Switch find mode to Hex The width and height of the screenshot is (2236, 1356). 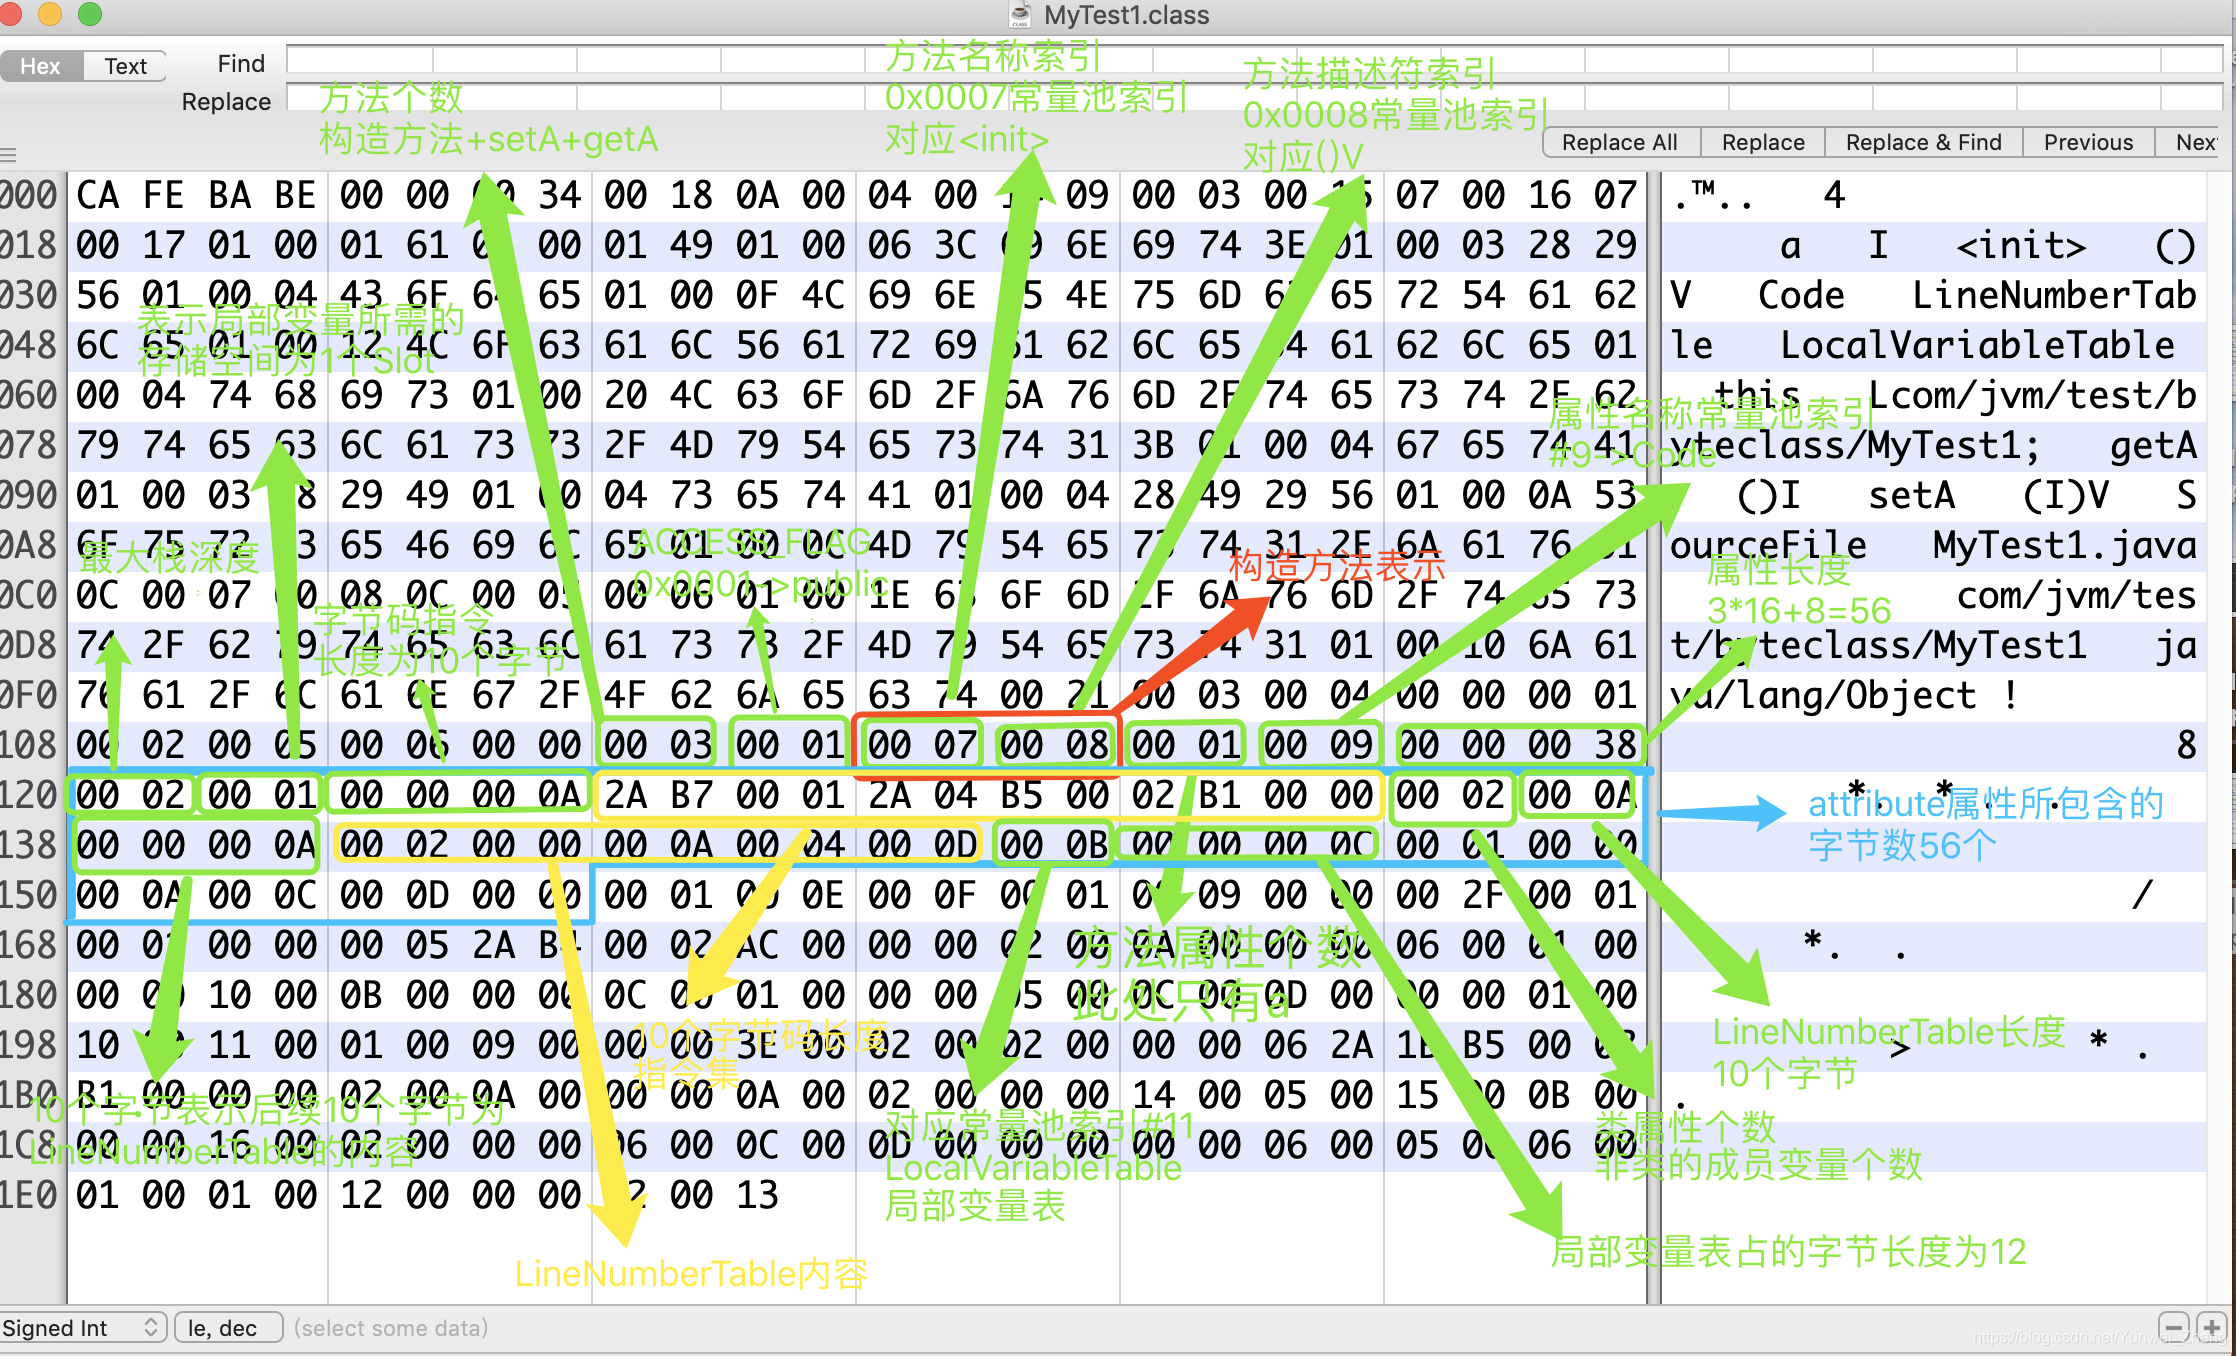[x=40, y=66]
